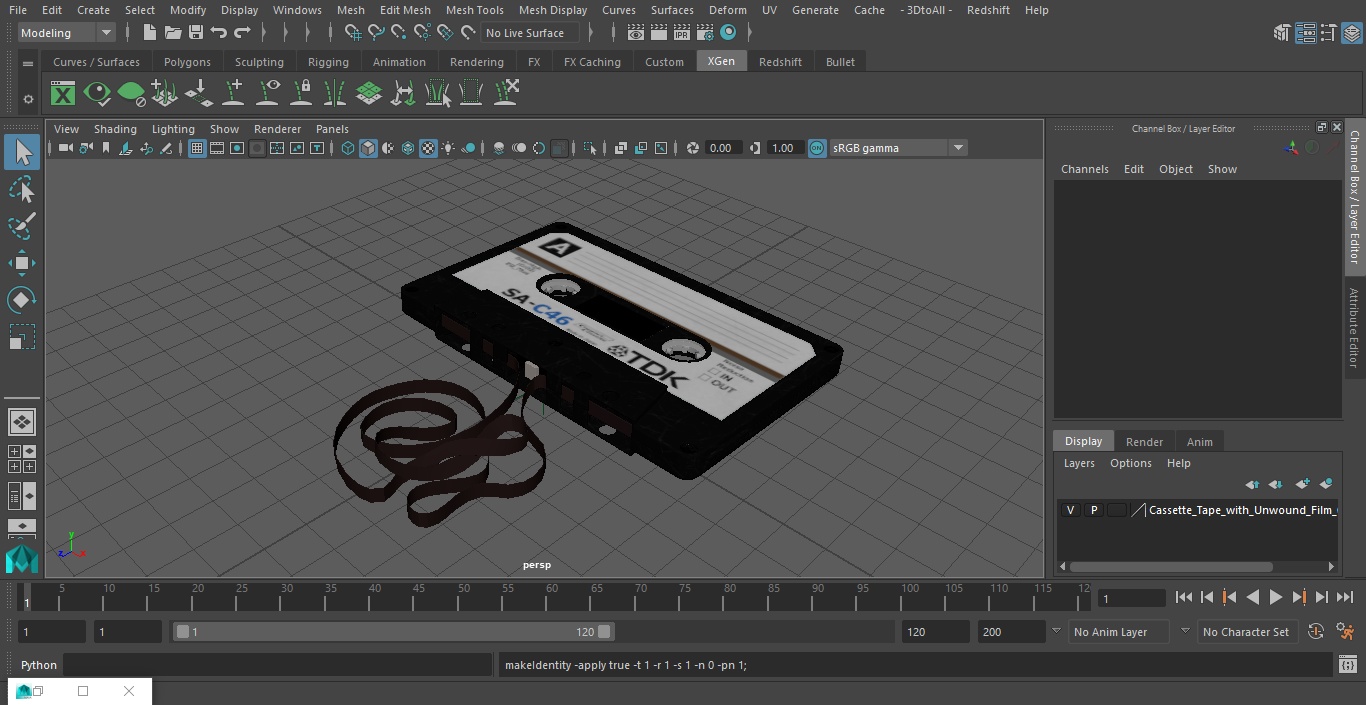The width and height of the screenshot is (1366, 705).
Task: Choose the Scale tool in toolbox
Action: pyautogui.click(x=21, y=337)
